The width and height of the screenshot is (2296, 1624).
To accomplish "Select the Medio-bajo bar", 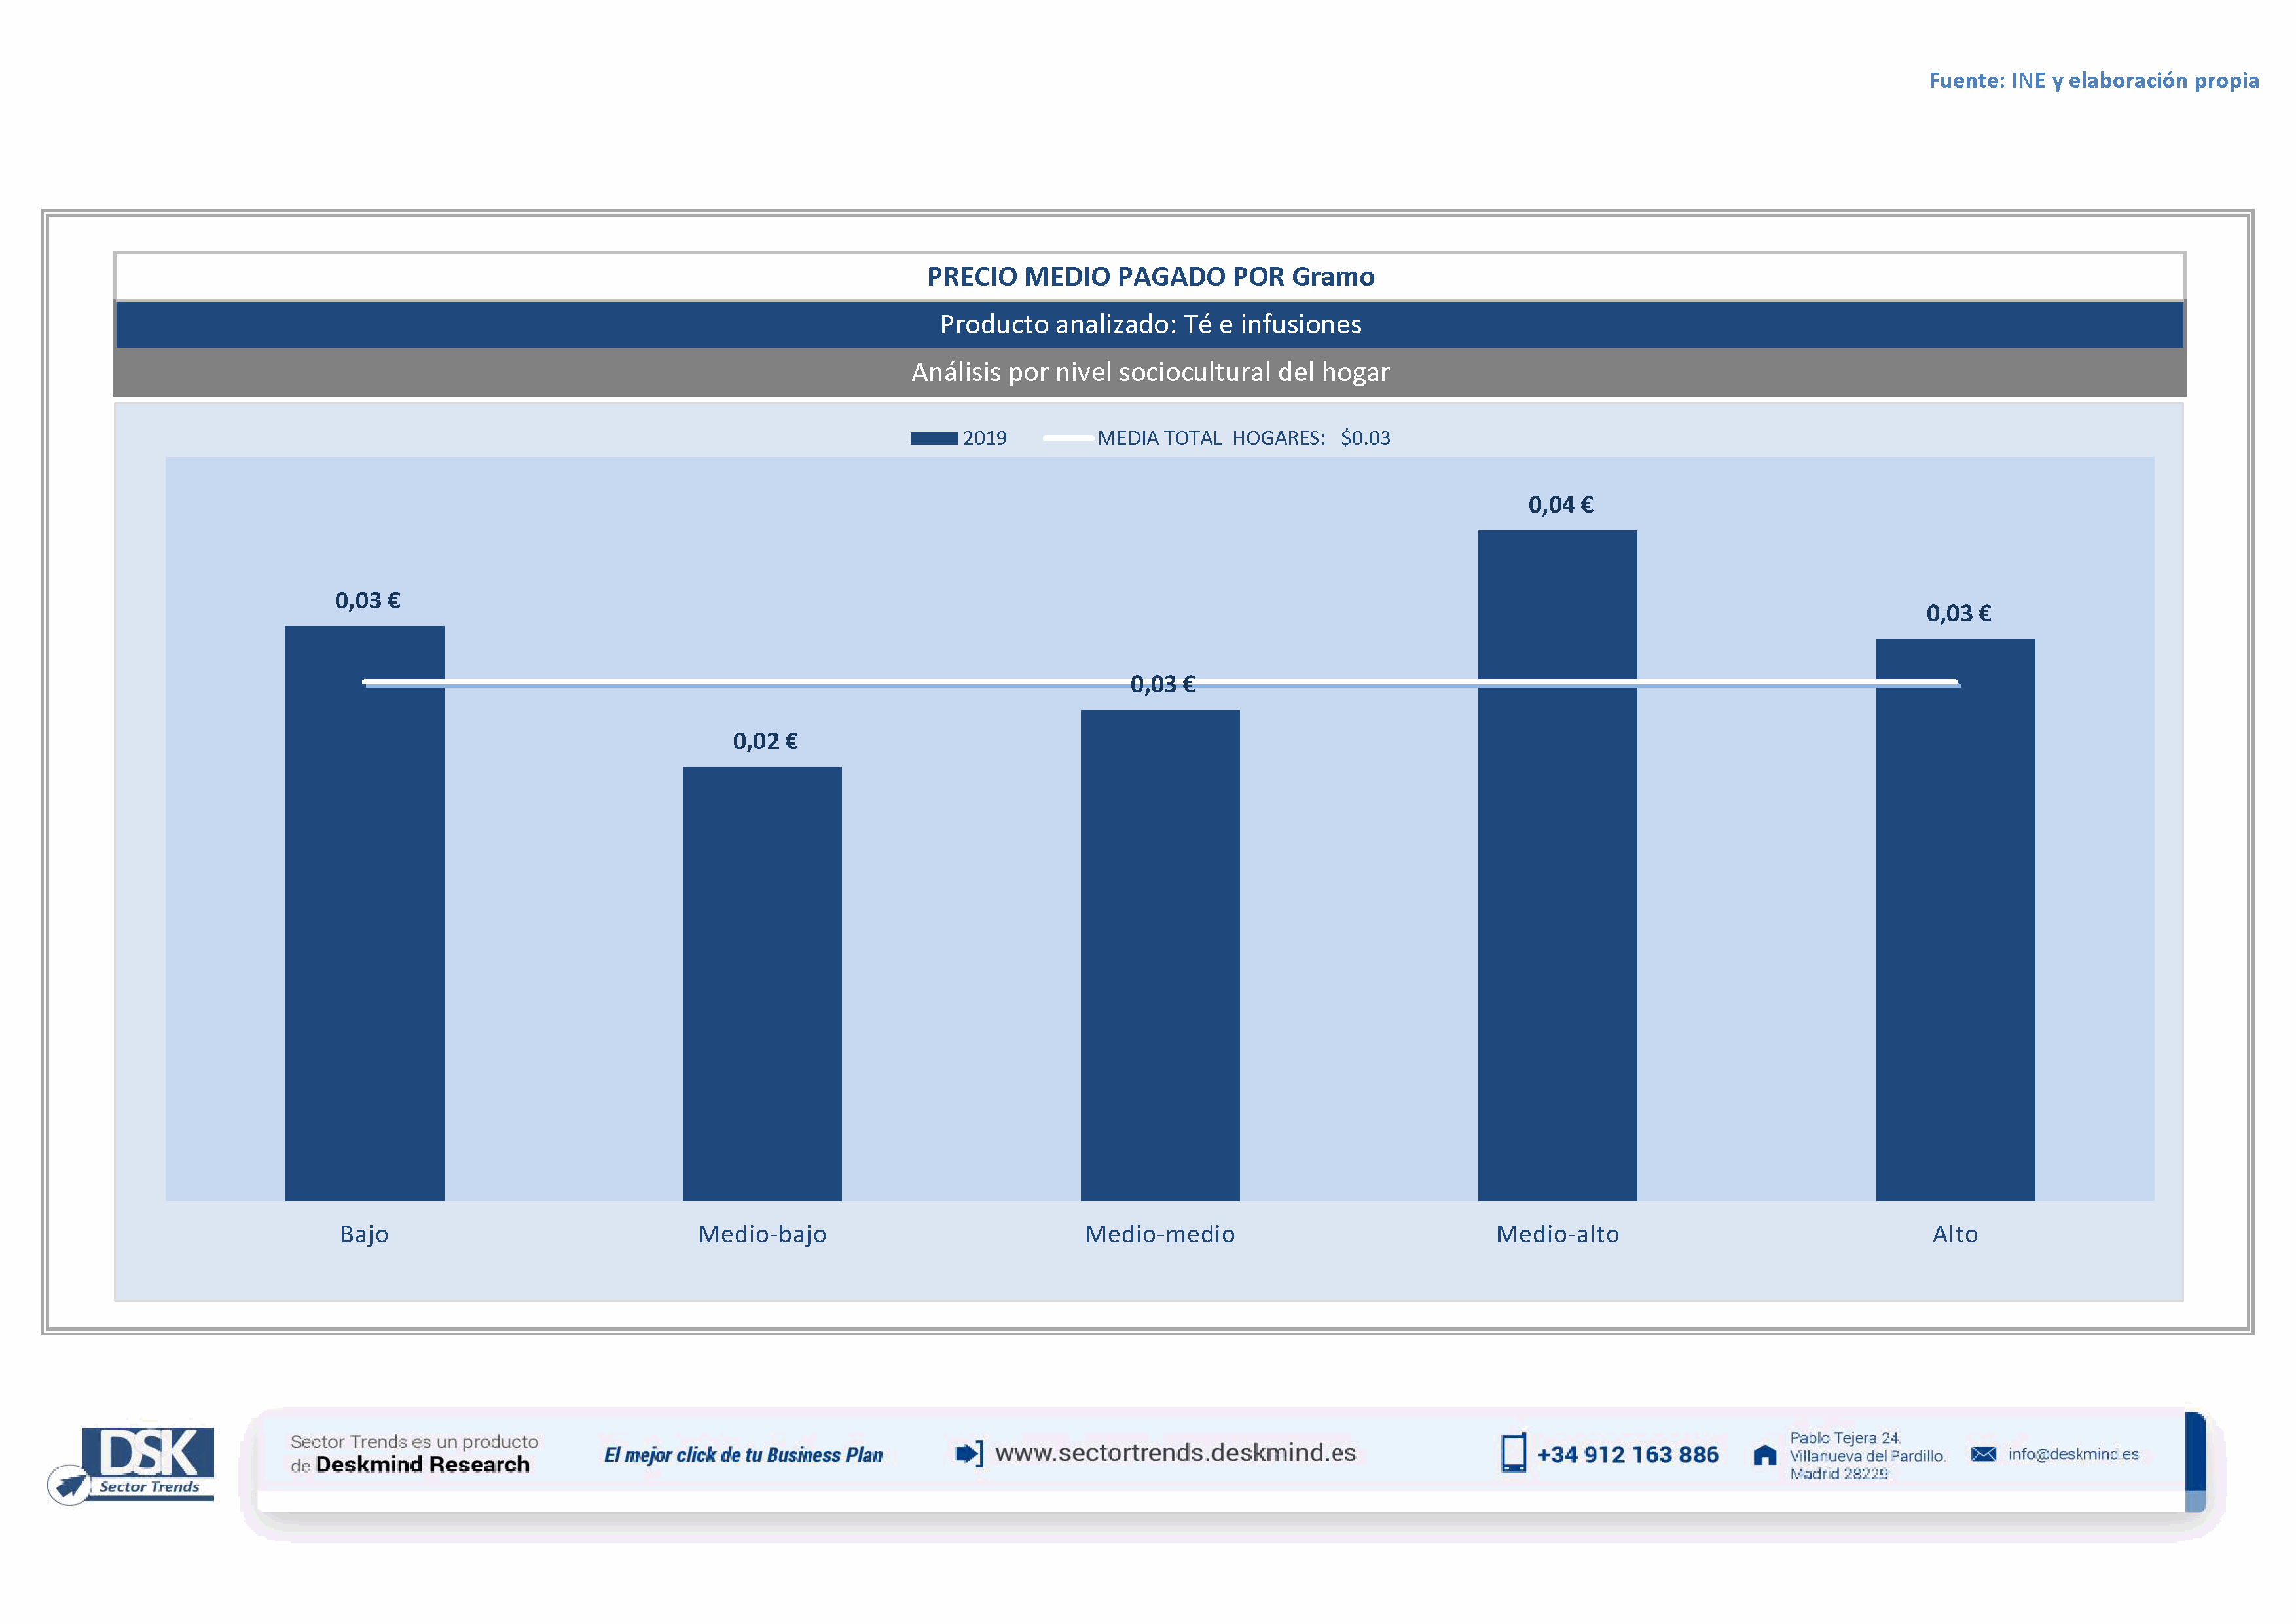I will 762,985.
